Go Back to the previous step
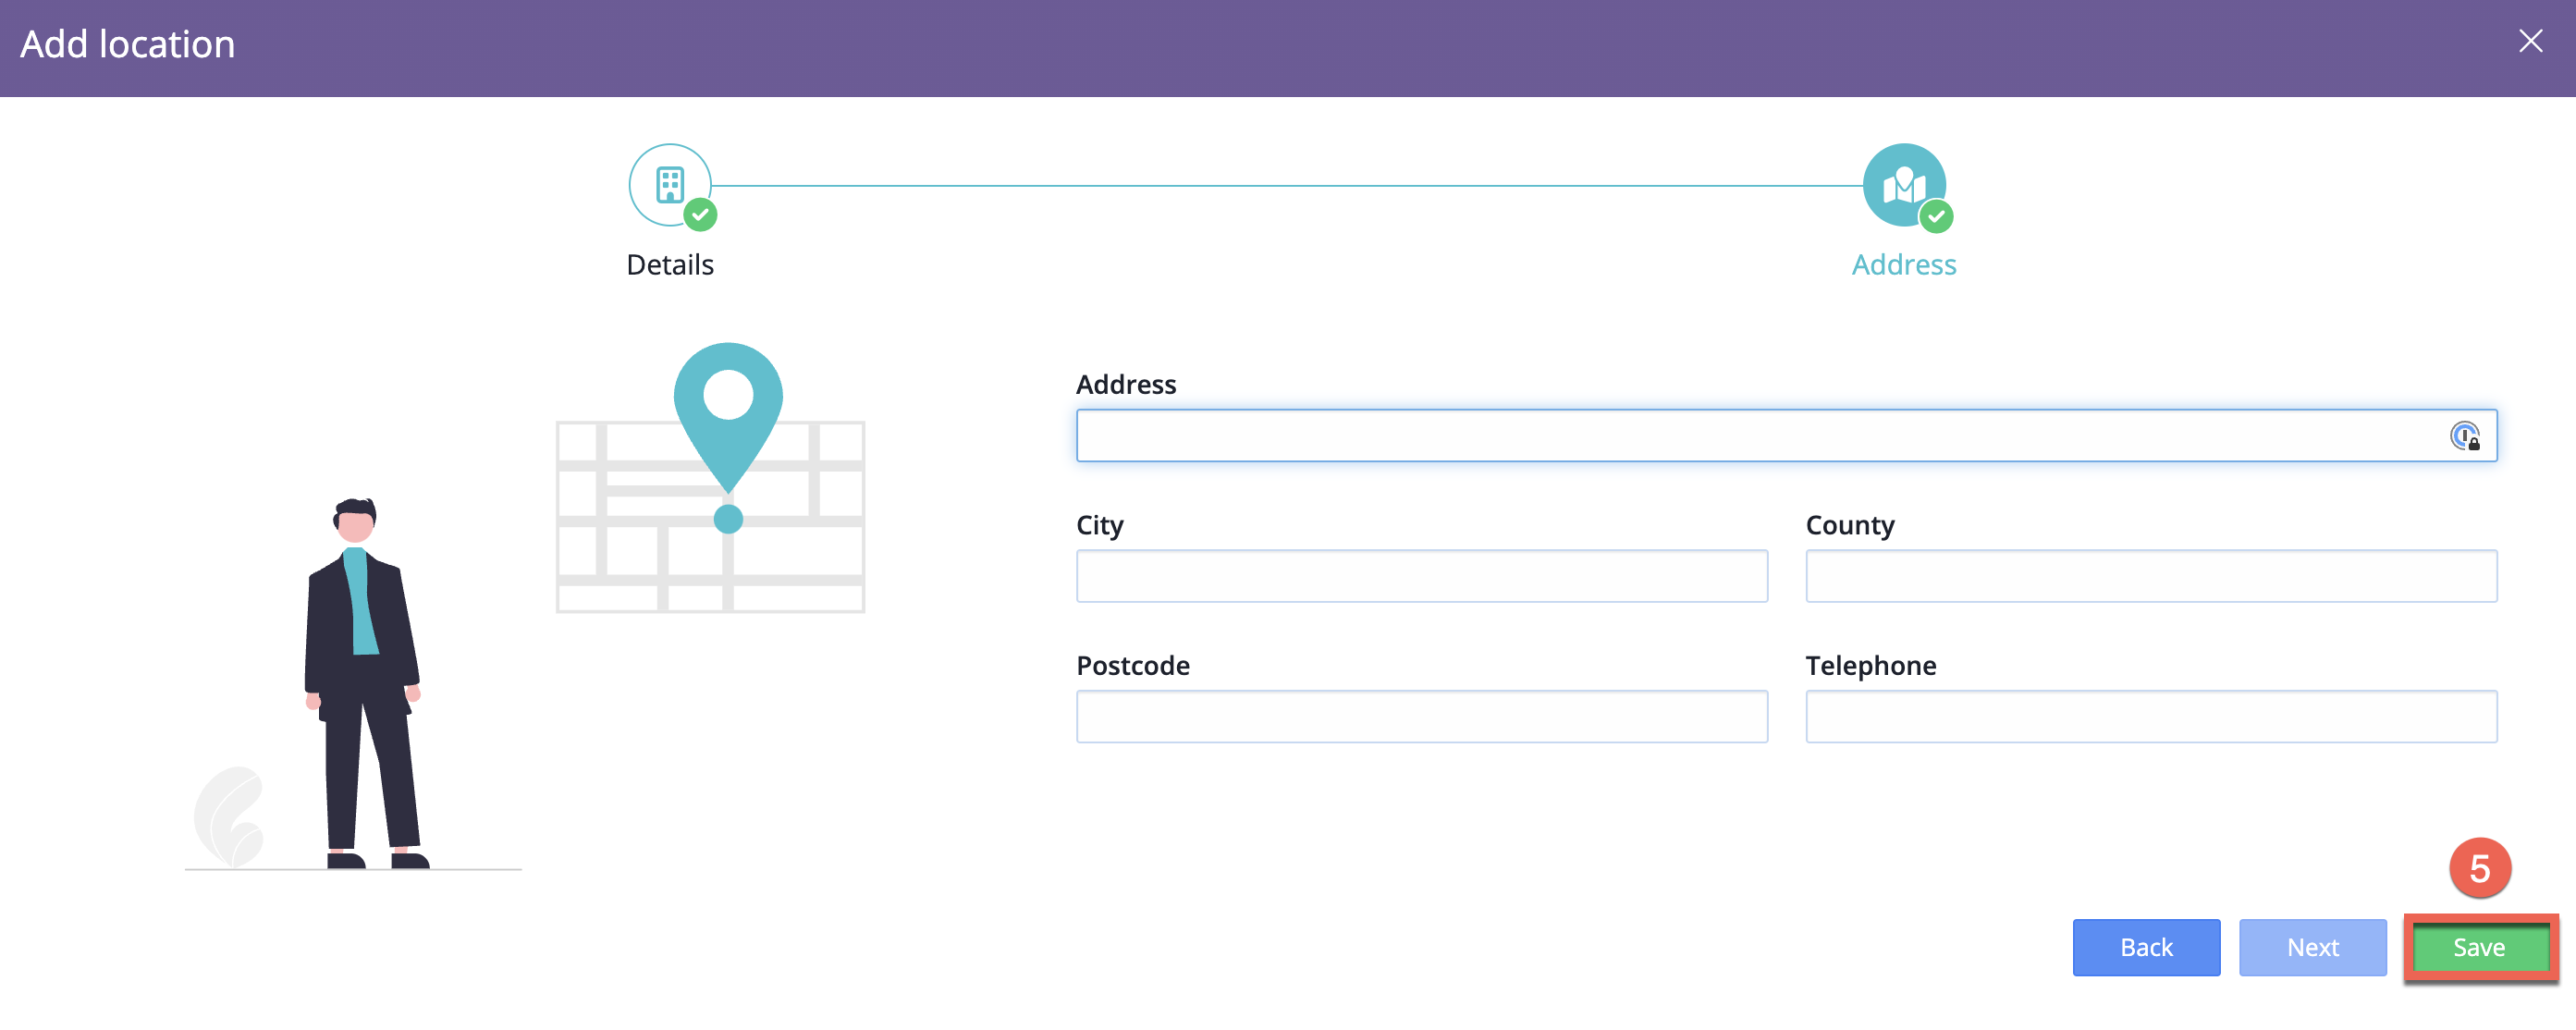The image size is (2576, 1030). pos(2145,947)
